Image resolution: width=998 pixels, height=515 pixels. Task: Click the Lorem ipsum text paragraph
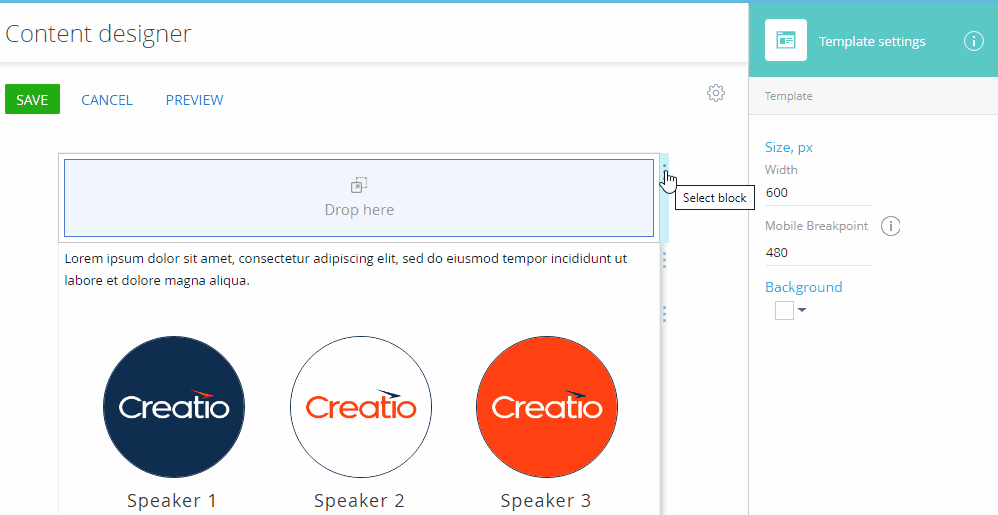click(x=346, y=269)
